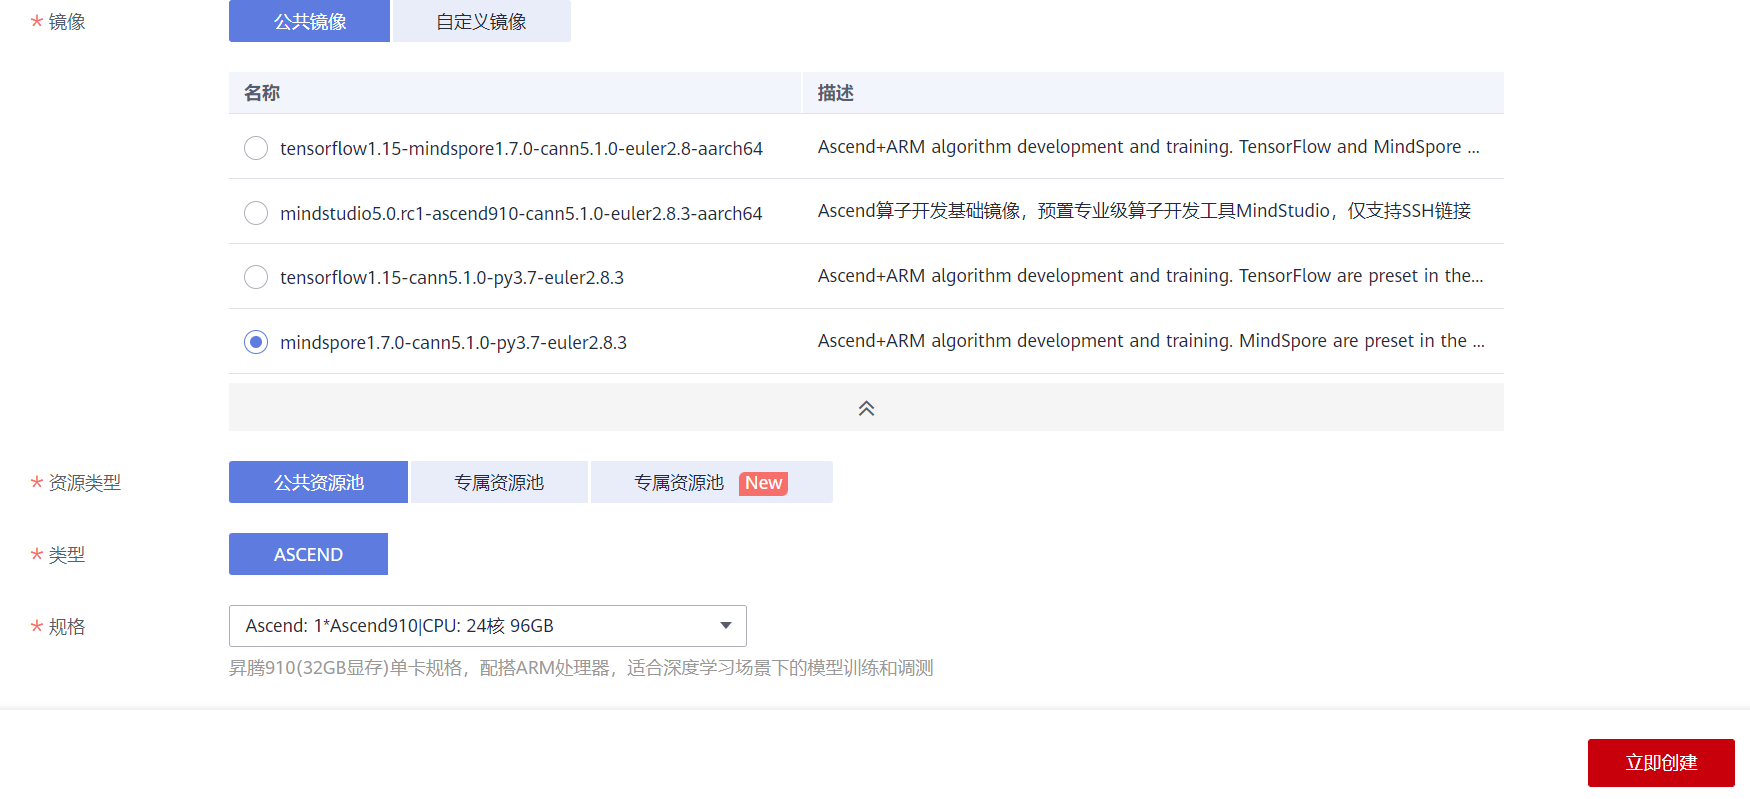Choose 专属资源池 option marked New
The image size is (1750, 799).
712,482
